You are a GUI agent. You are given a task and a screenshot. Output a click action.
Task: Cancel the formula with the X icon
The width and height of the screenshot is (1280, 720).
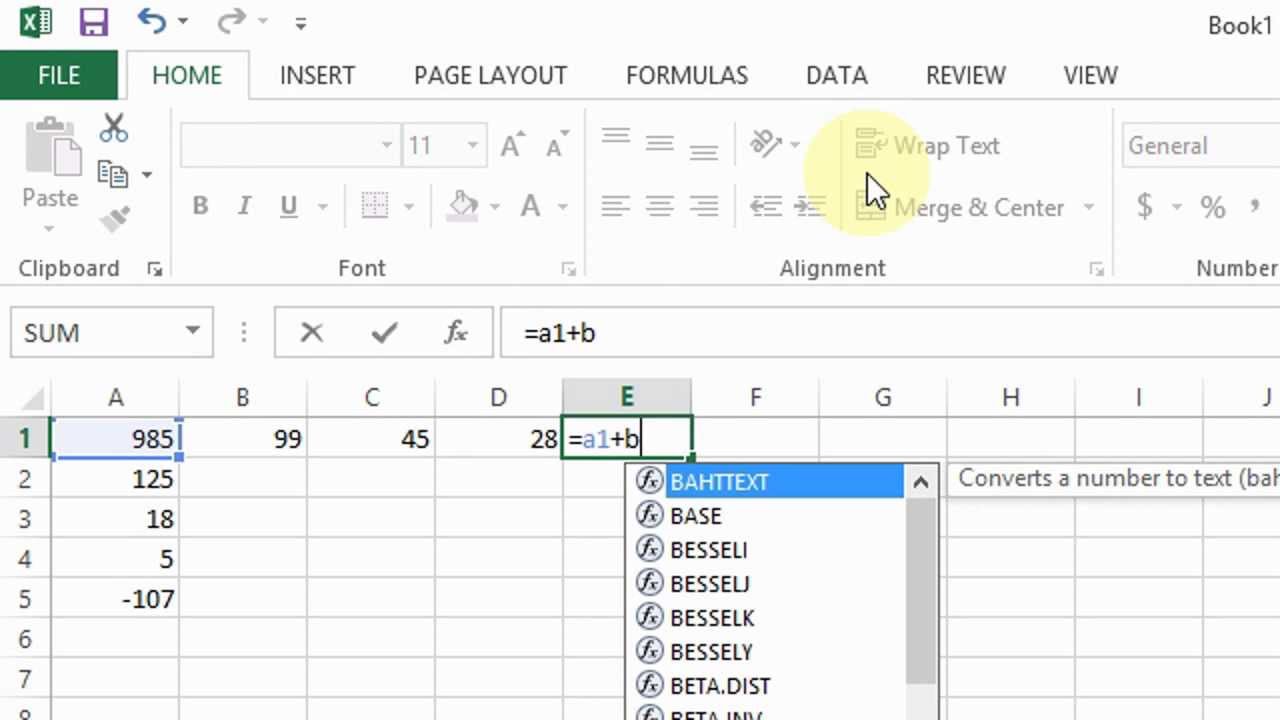312,333
